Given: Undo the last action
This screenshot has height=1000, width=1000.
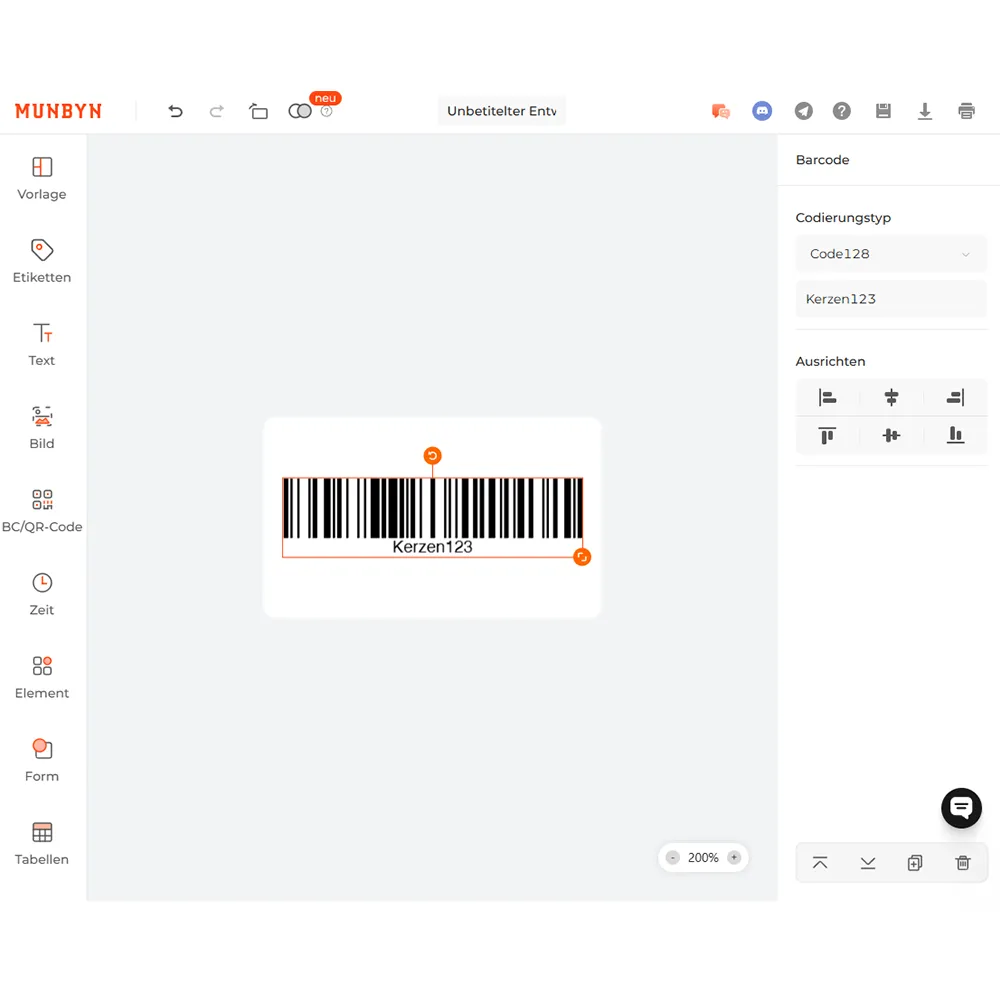Looking at the screenshot, I should click(x=175, y=112).
